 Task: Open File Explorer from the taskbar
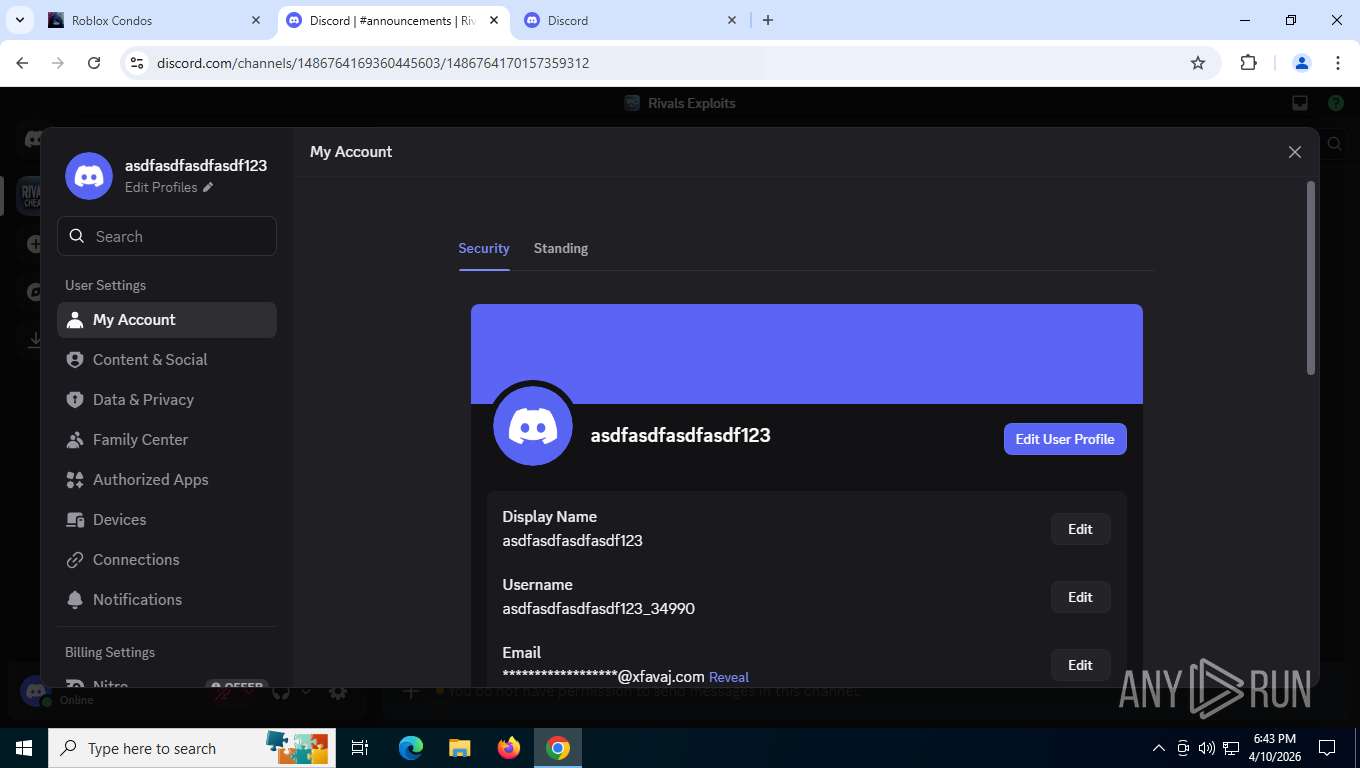click(459, 748)
